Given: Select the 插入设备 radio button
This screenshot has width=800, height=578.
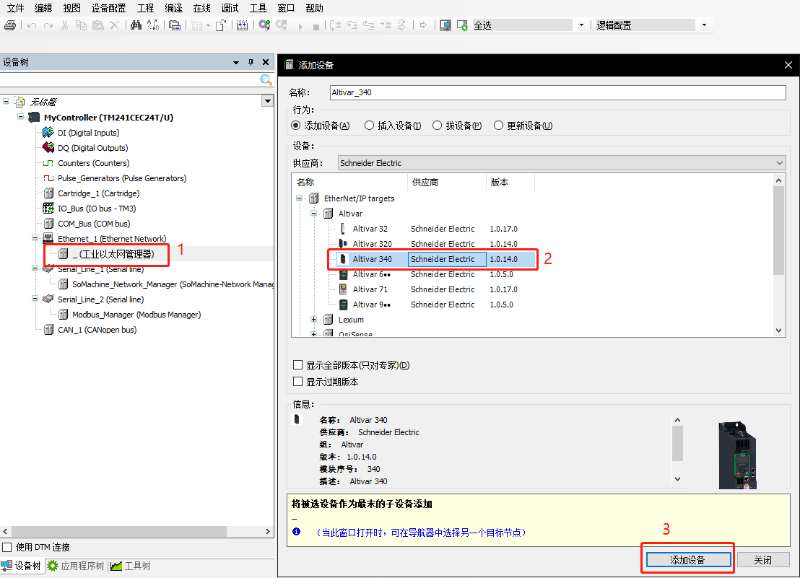Looking at the screenshot, I should 370,126.
